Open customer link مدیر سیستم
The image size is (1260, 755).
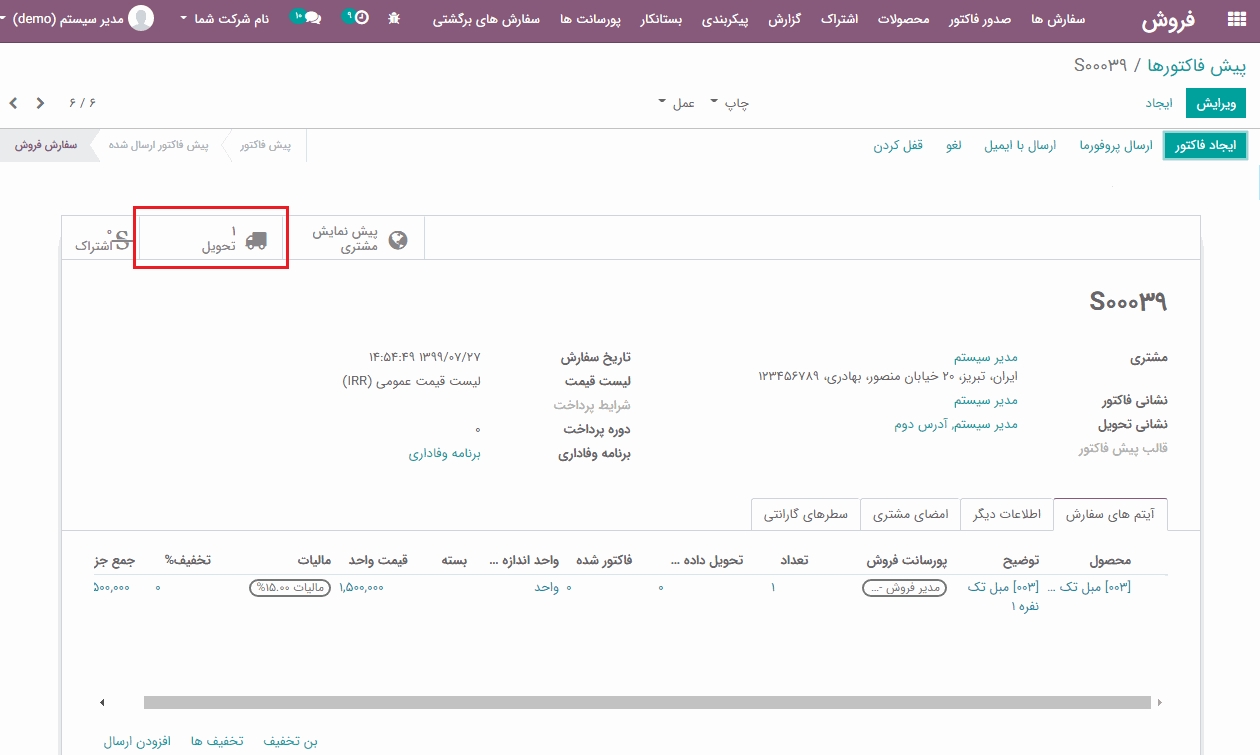[x=985, y=357]
